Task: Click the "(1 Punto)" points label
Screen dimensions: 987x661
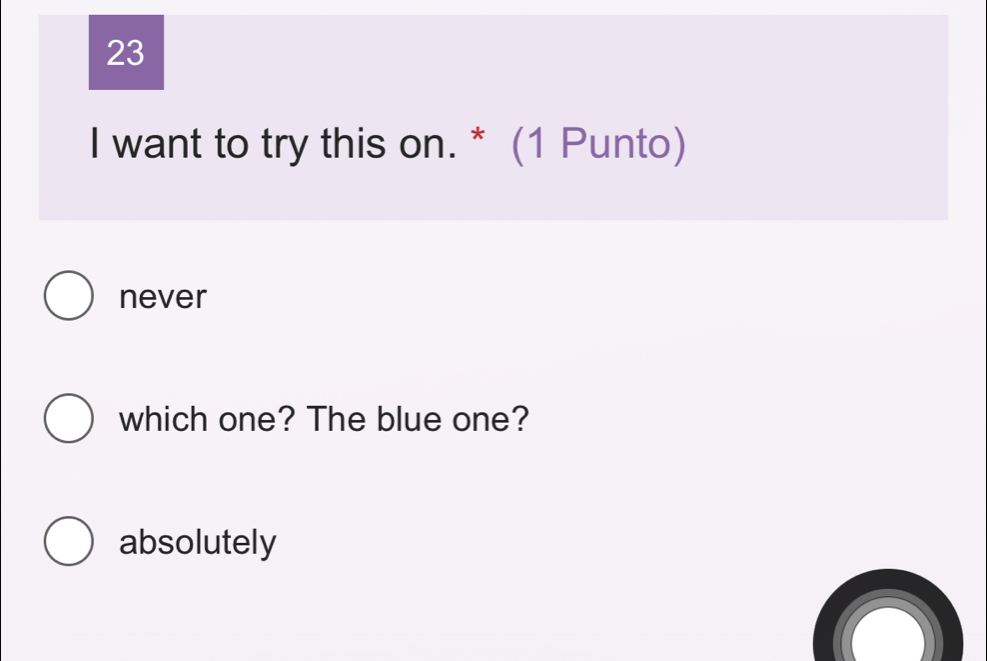Action: point(599,145)
